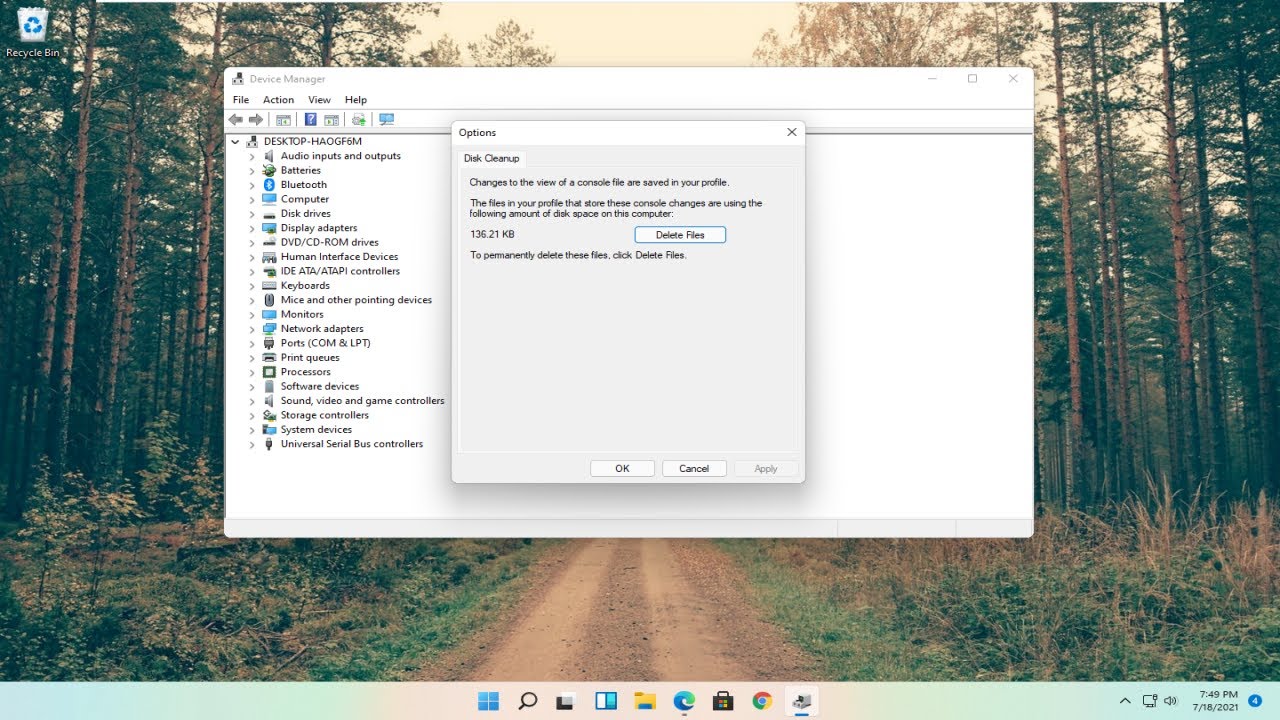Select the Processors chip icon
Viewport: 1280px width, 720px height.
pos(269,372)
